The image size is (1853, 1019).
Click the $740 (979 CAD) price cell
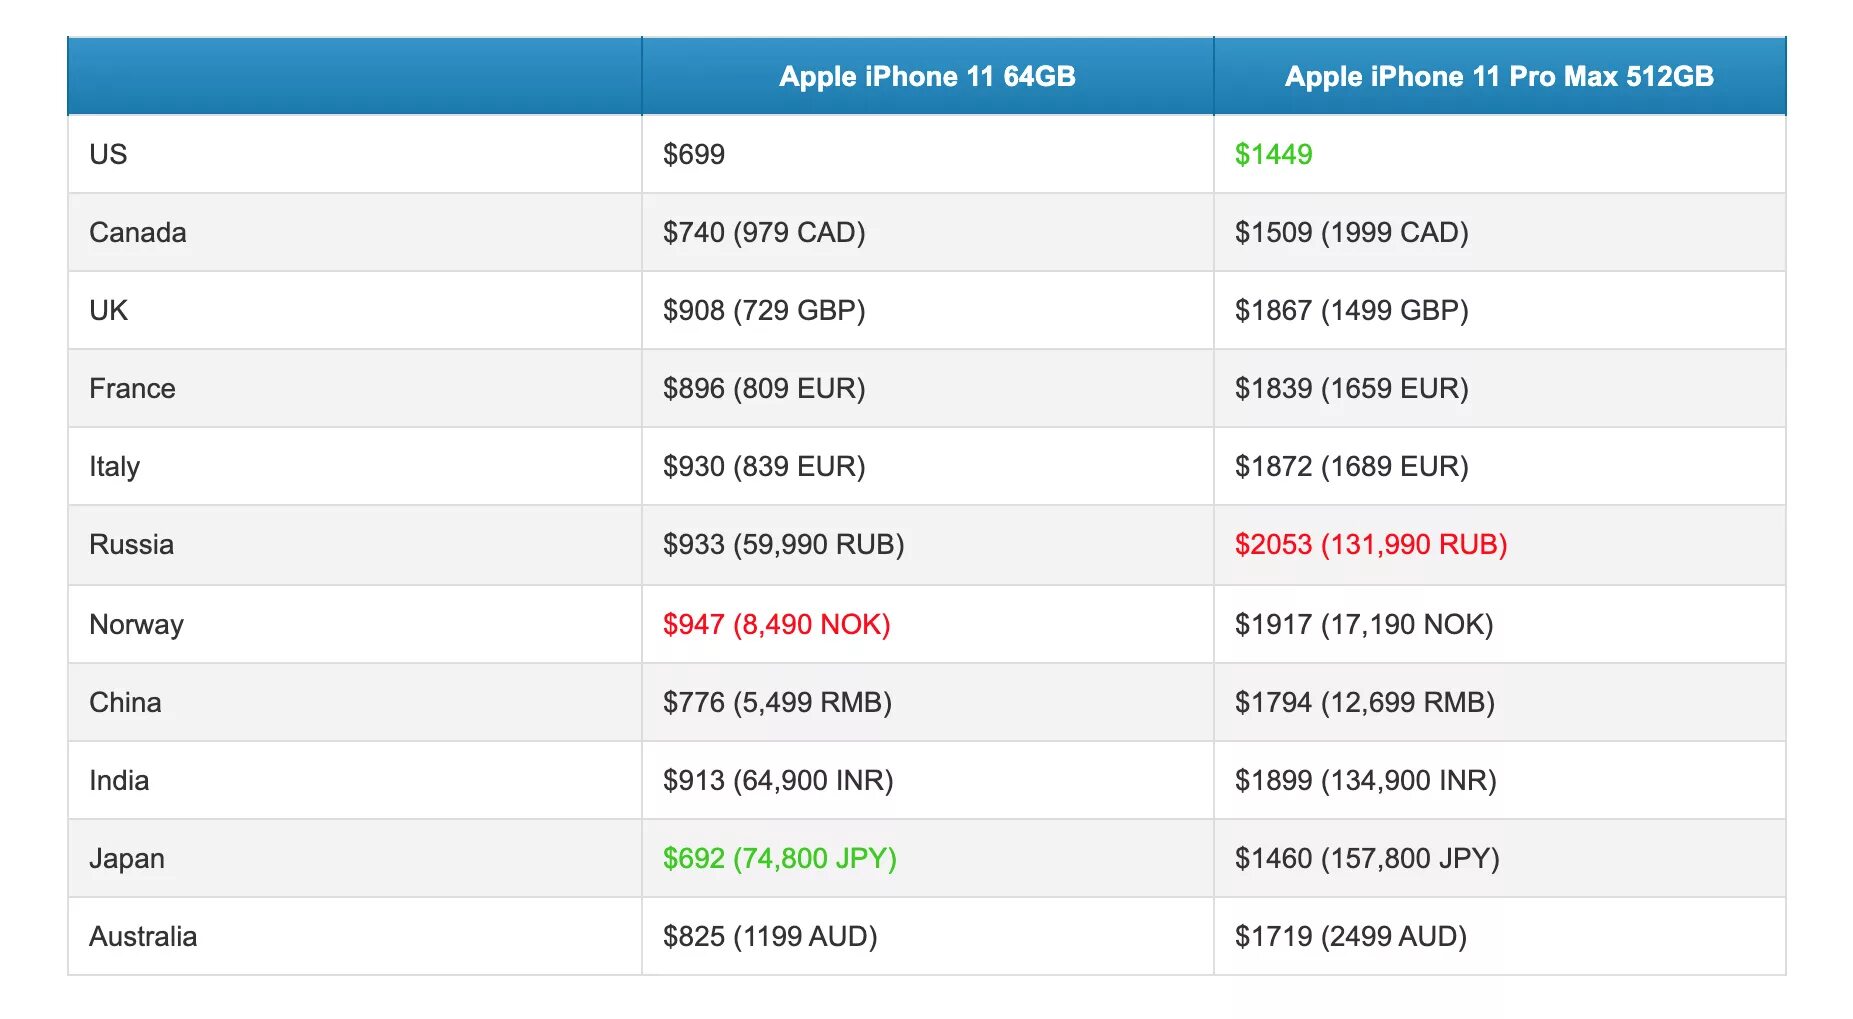pyautogui.click(x=763, y=233)
